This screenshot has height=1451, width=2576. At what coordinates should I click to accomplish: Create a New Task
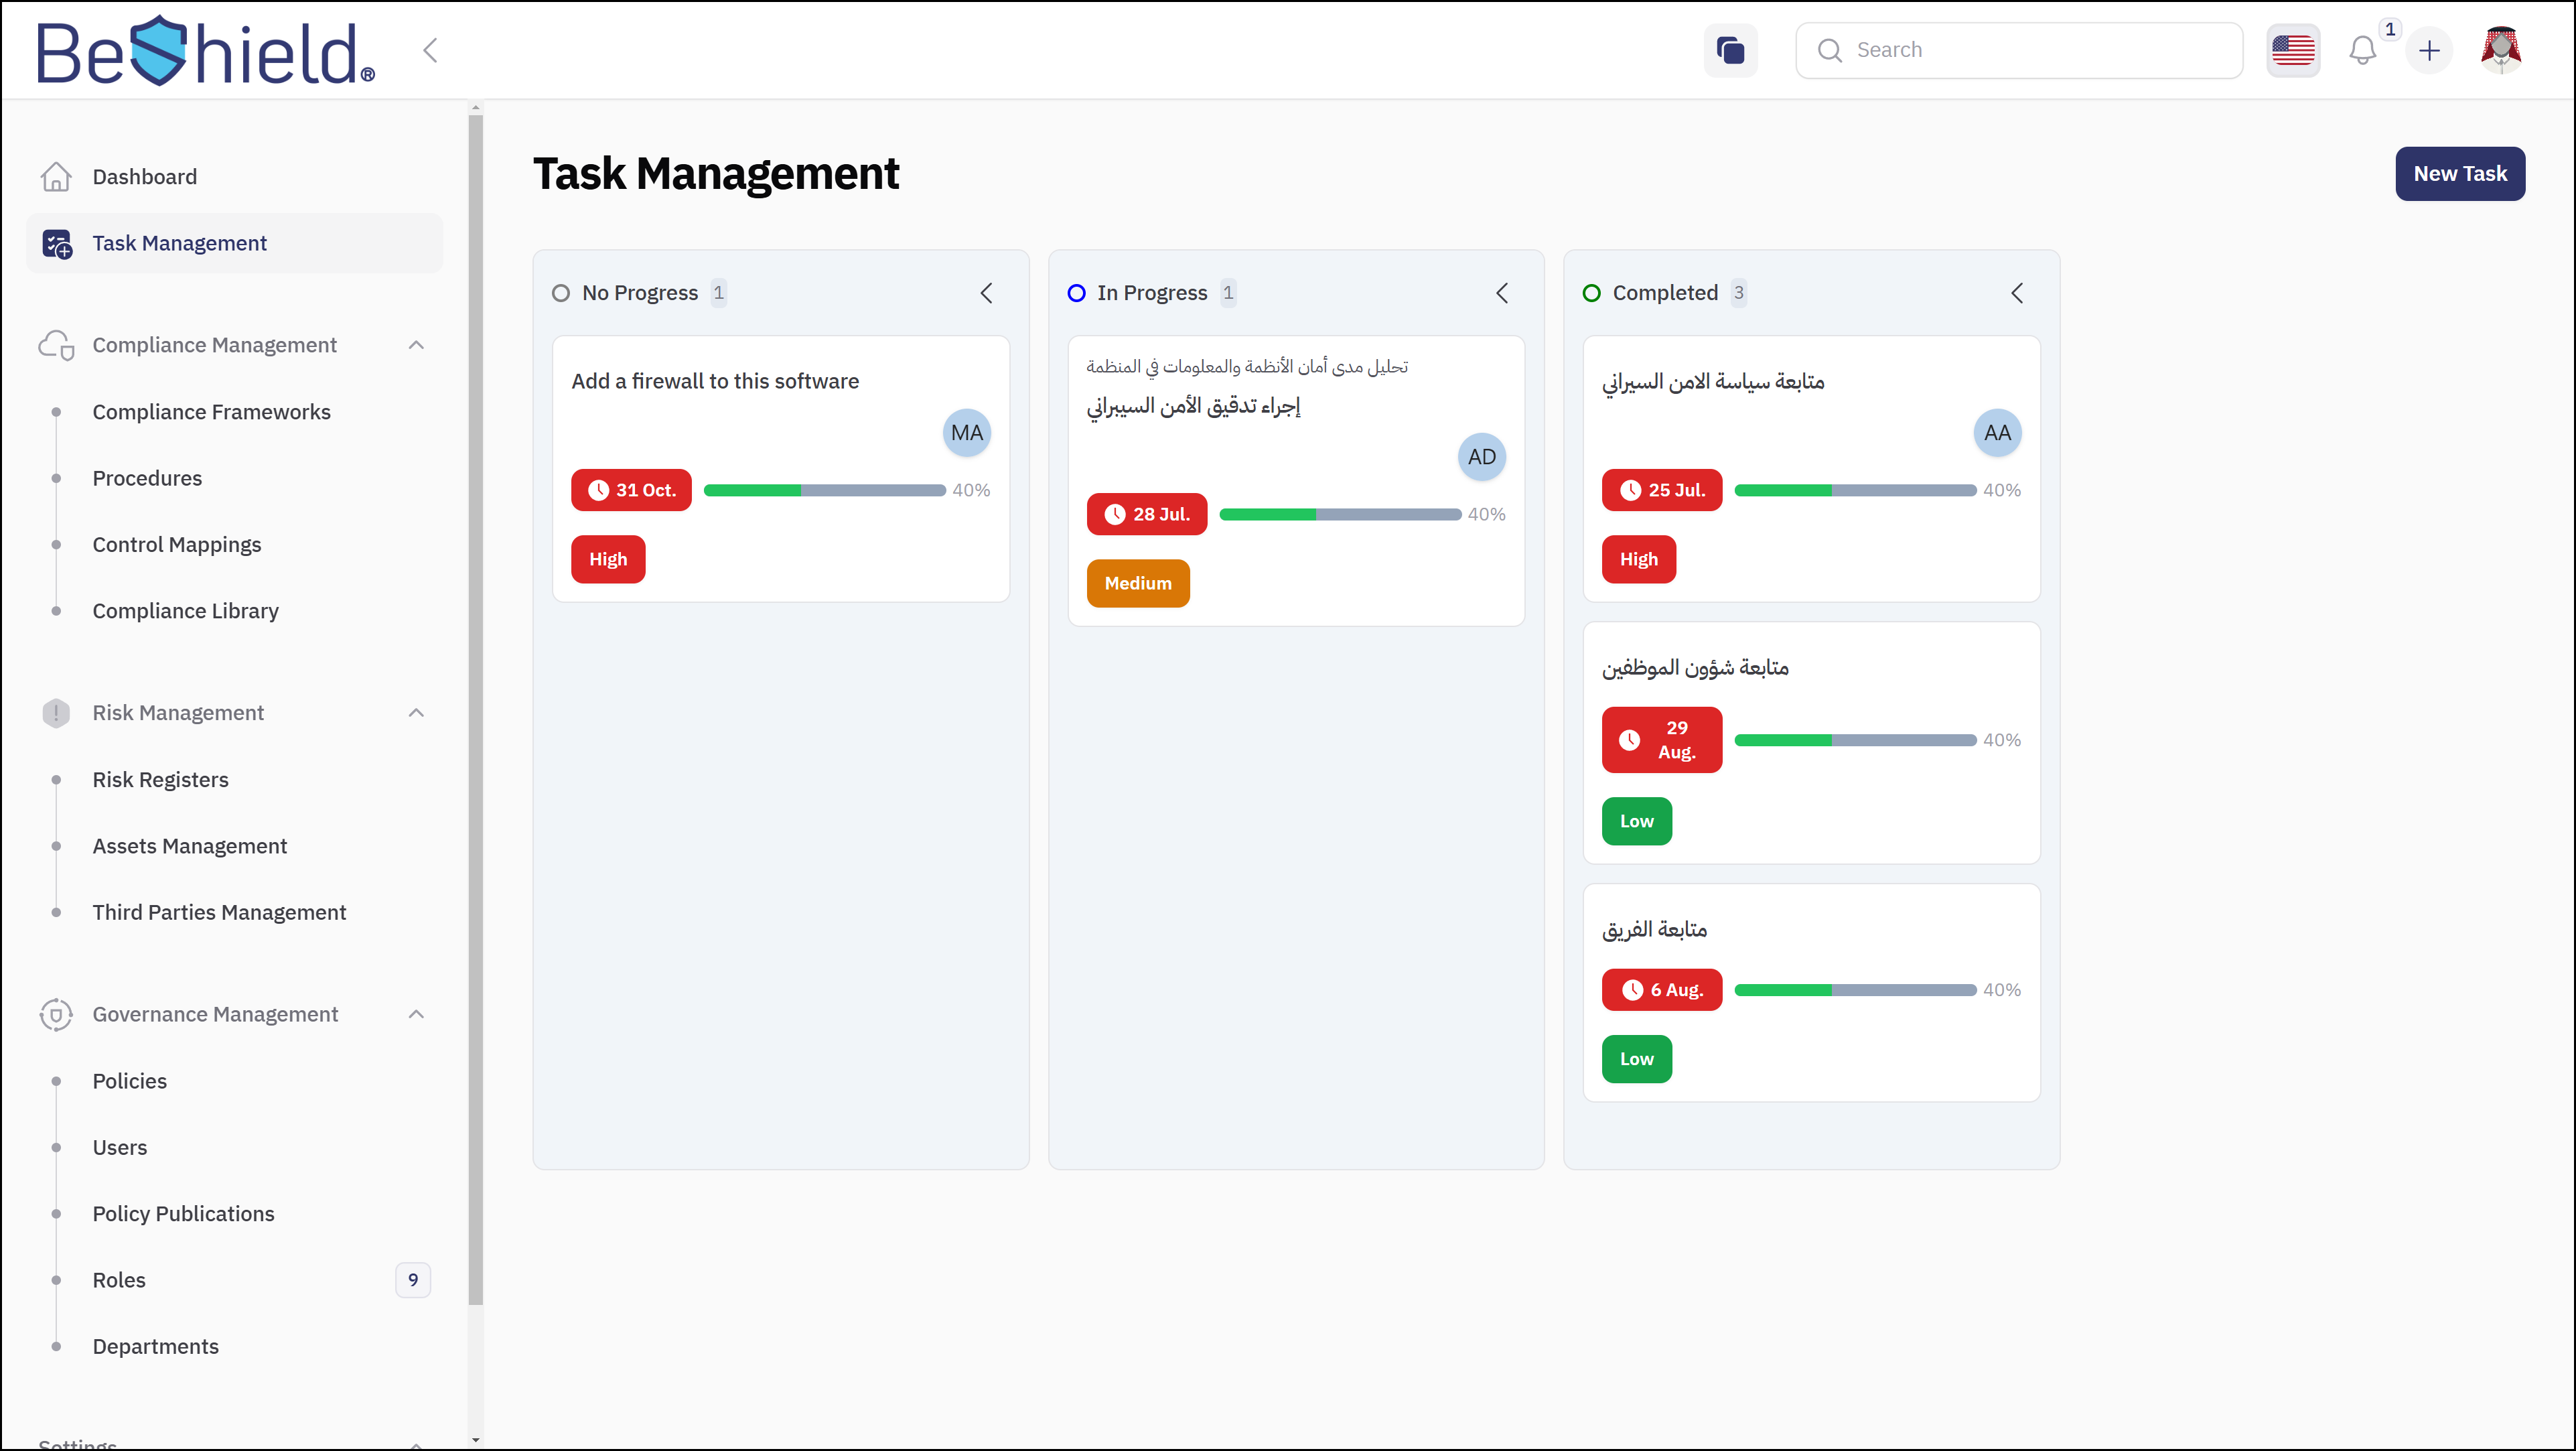(x=2459, y=174)
